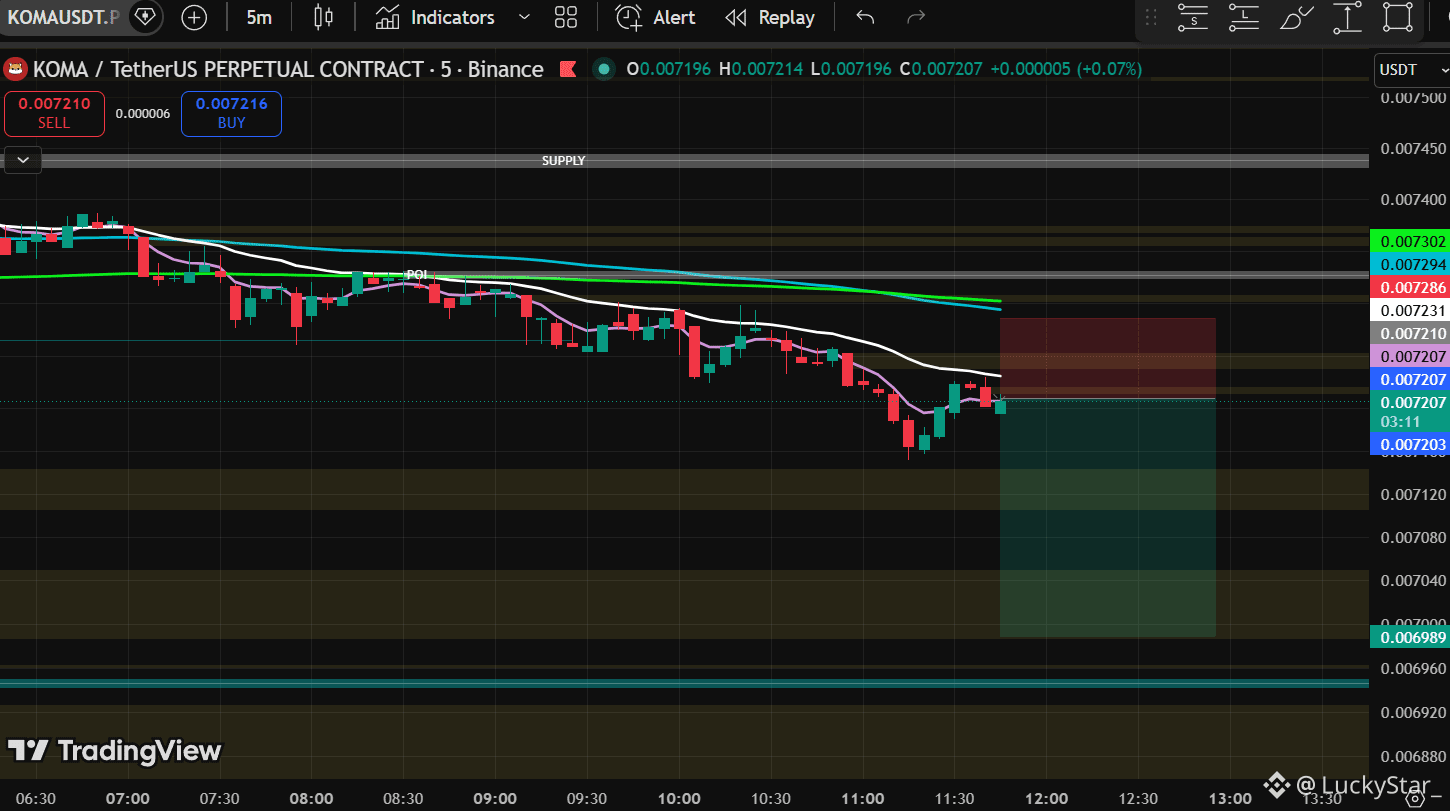Change the 5m chart interval
The height and width of the screenshot is (811, 1450).
click(259, 17)
